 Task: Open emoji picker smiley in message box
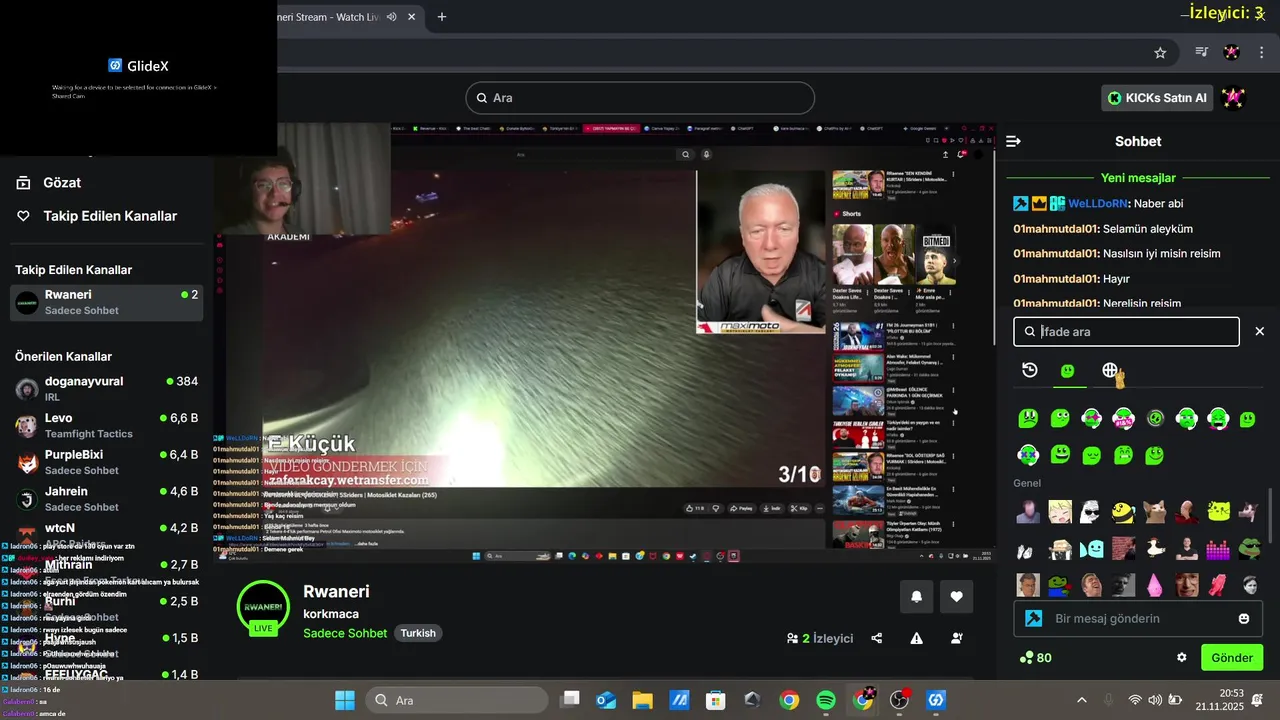tap(1244, 619)
